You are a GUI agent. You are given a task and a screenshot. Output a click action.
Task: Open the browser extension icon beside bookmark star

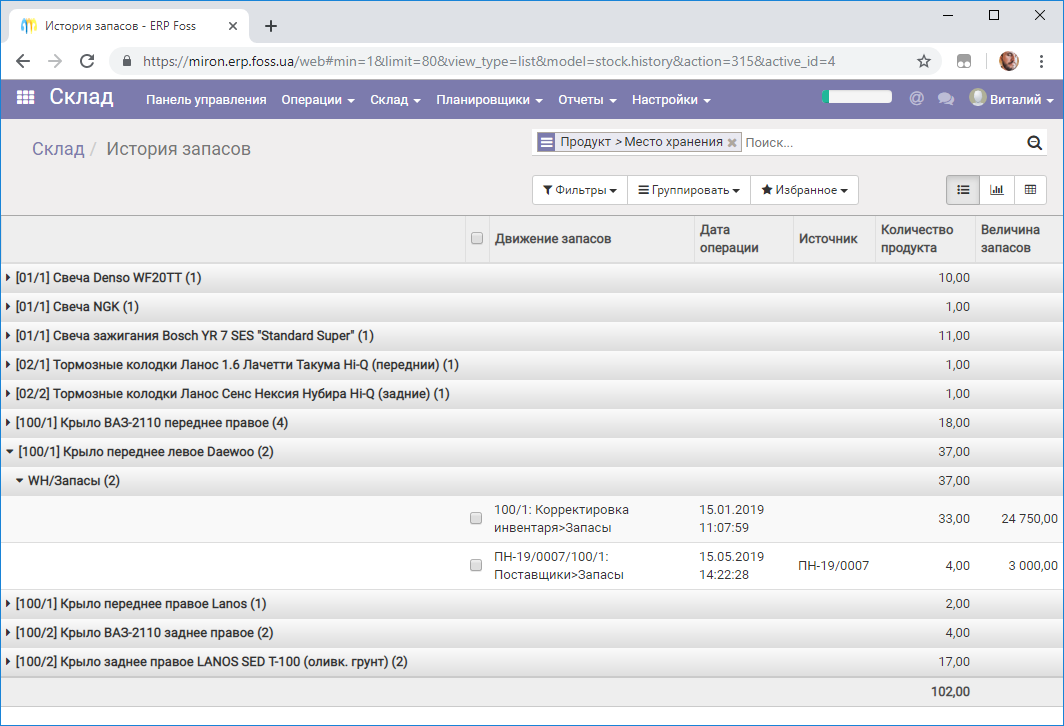(x=964, y=62)
